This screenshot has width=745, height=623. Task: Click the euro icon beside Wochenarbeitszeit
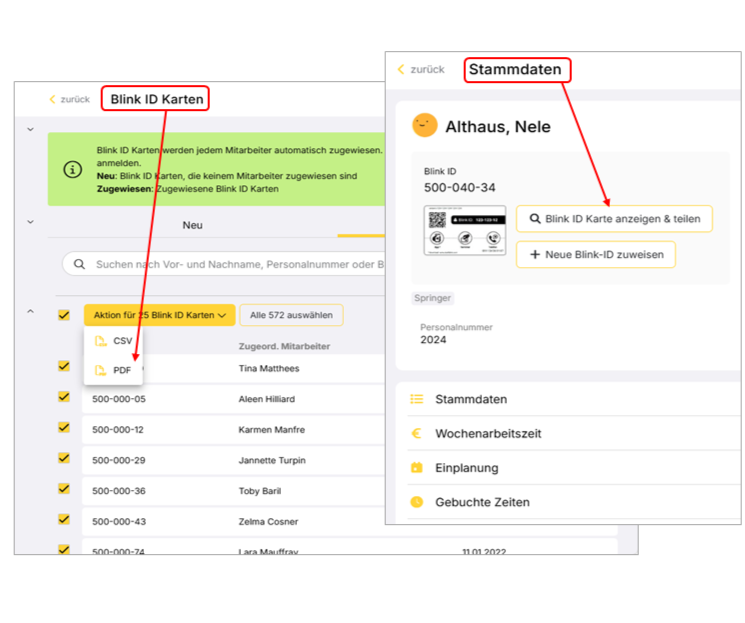416,434
